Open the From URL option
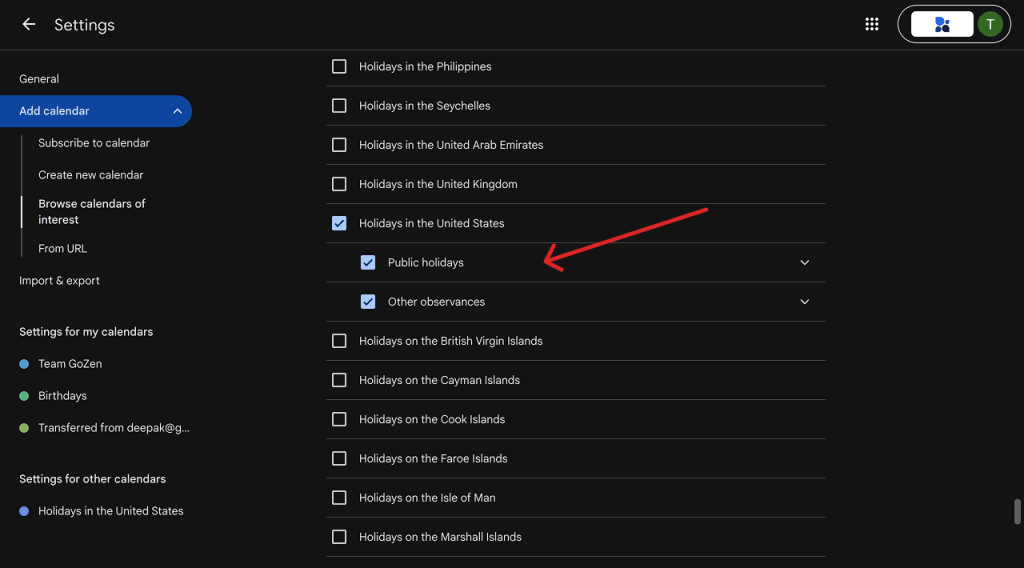Screen dimensions: 1024x568 coord(63,249)
